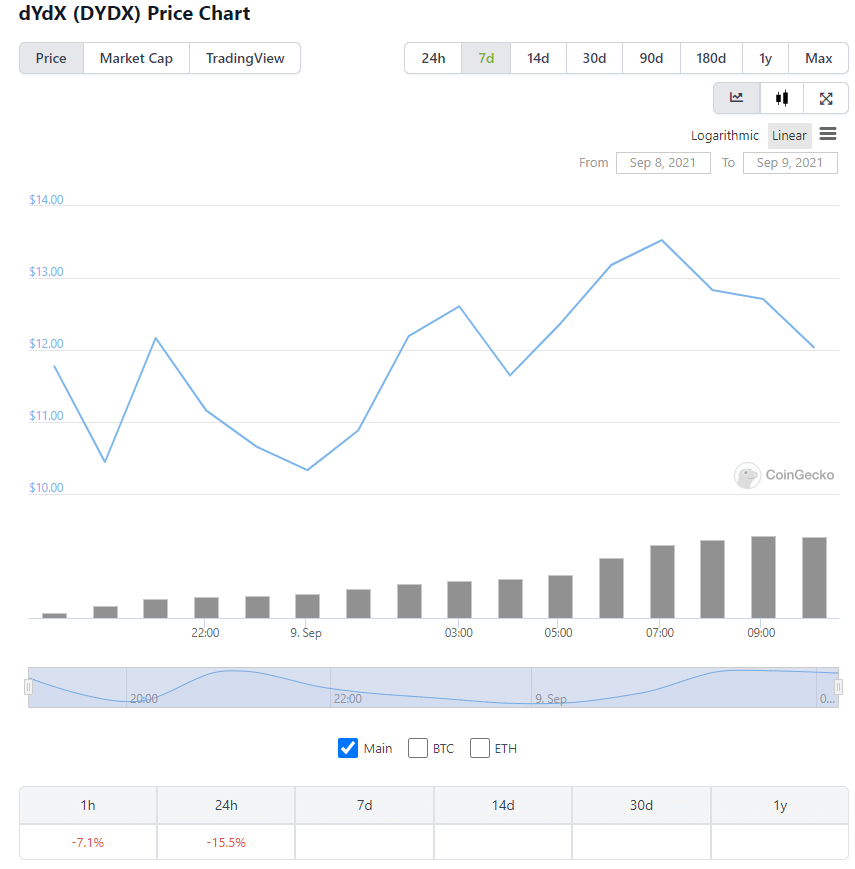Open fullscreen chart expand icon

826,98
